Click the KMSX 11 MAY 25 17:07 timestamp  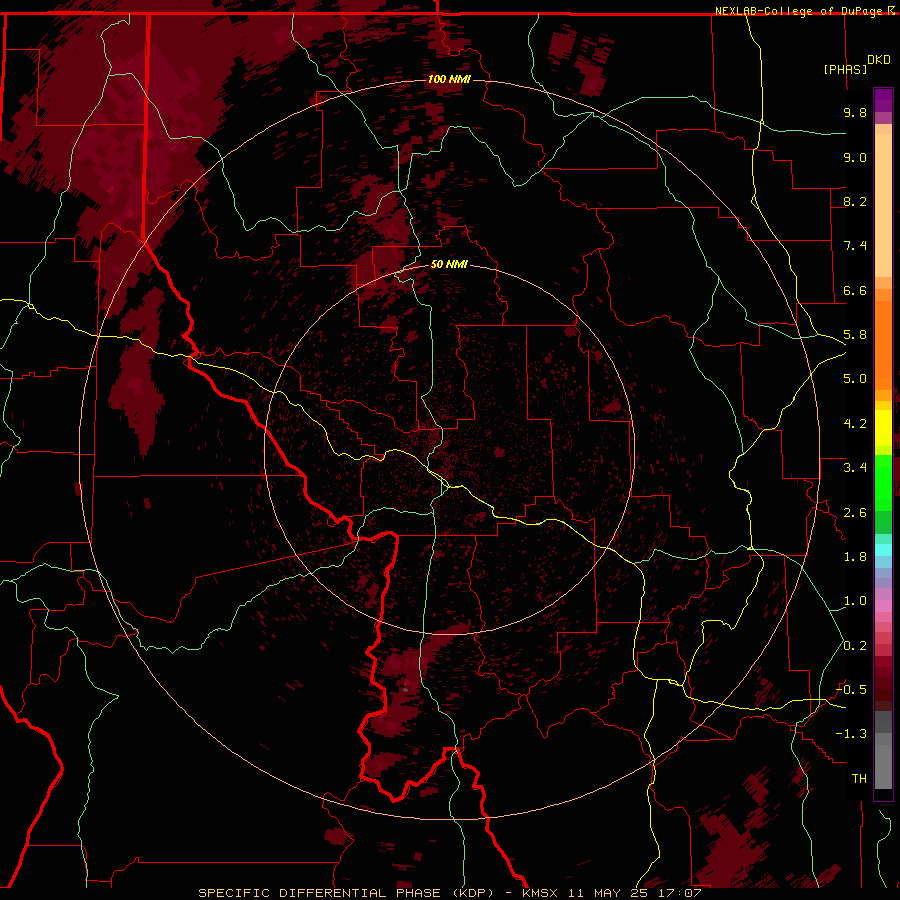[612, 893]
